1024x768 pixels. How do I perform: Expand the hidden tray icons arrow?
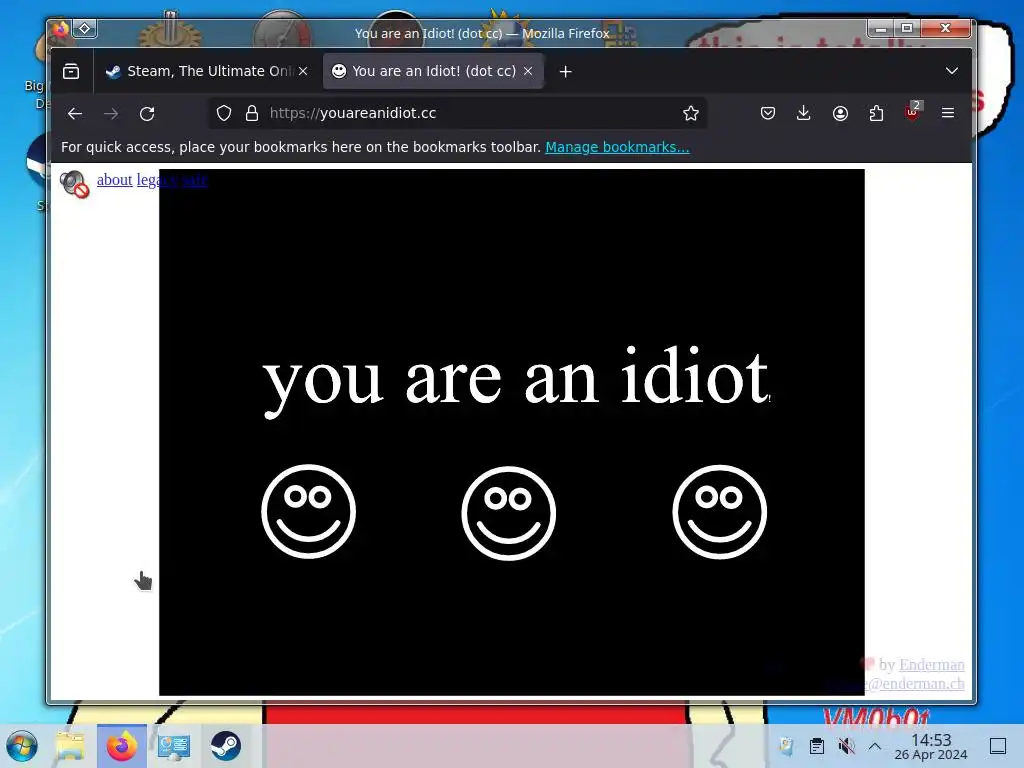click(875, 746)
